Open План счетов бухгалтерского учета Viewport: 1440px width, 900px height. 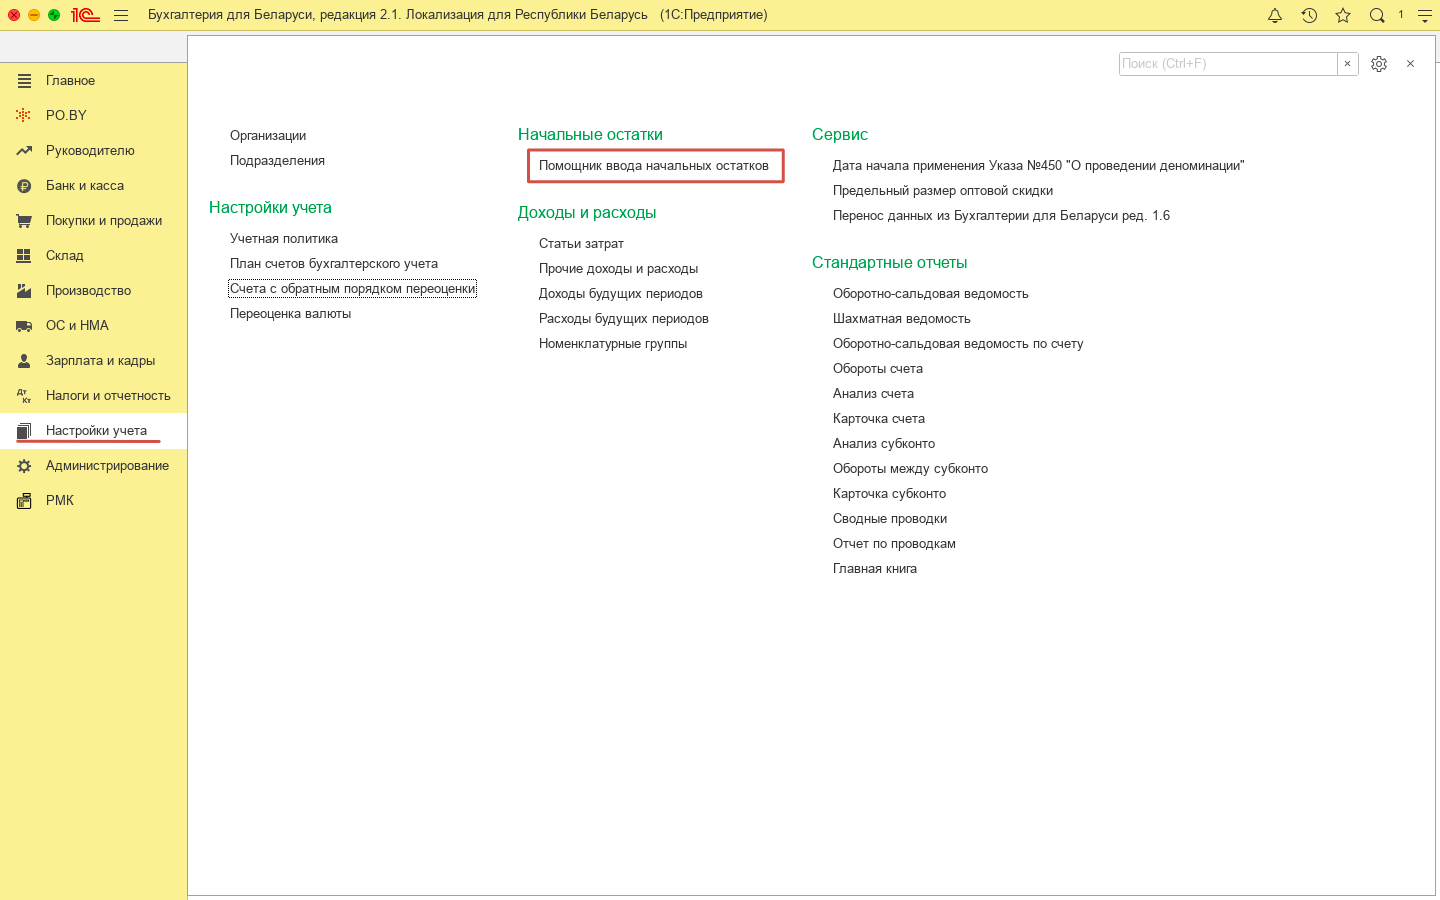click(x=334, y=264)
